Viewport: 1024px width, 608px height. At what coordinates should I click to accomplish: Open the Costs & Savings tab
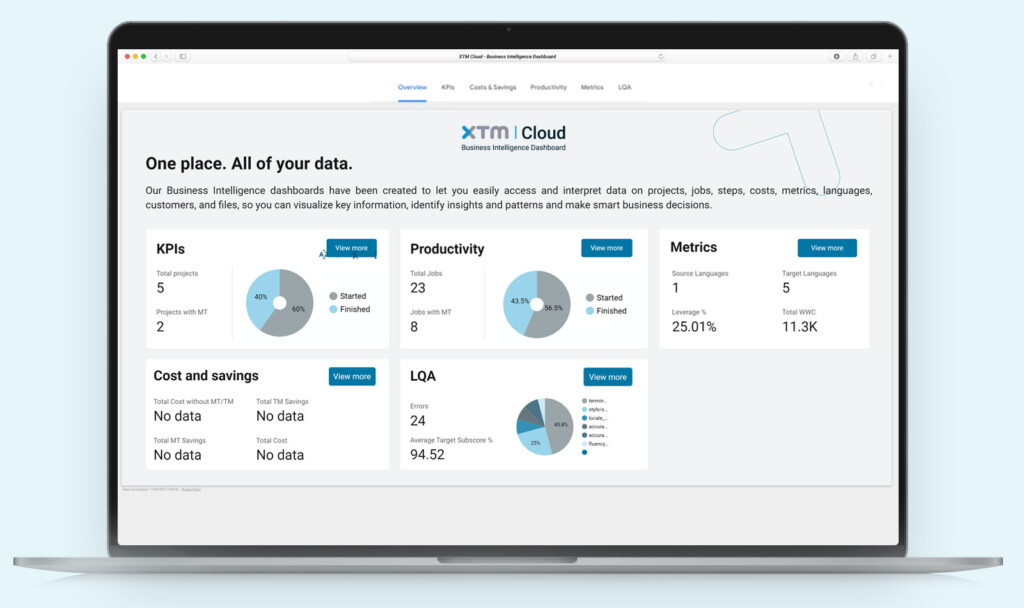click(x=492, y=87)
